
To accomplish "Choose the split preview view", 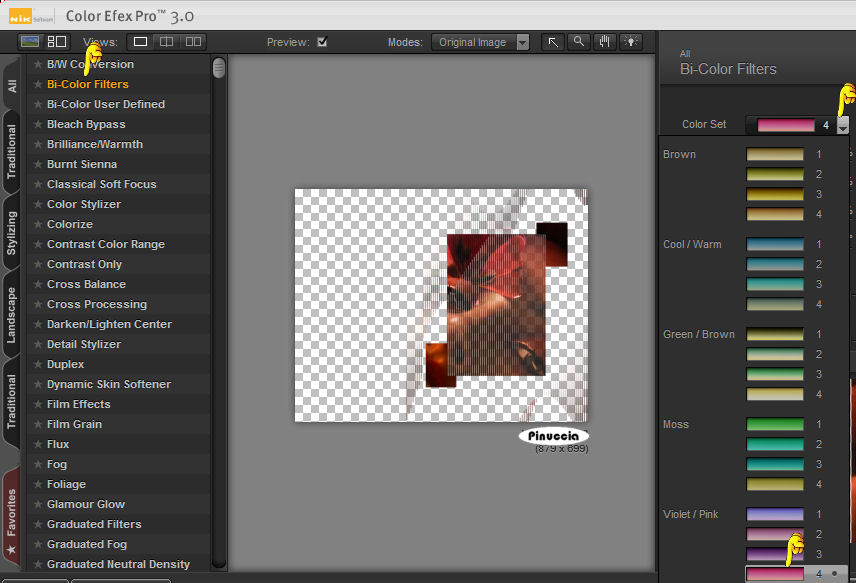I will (167, 42).
